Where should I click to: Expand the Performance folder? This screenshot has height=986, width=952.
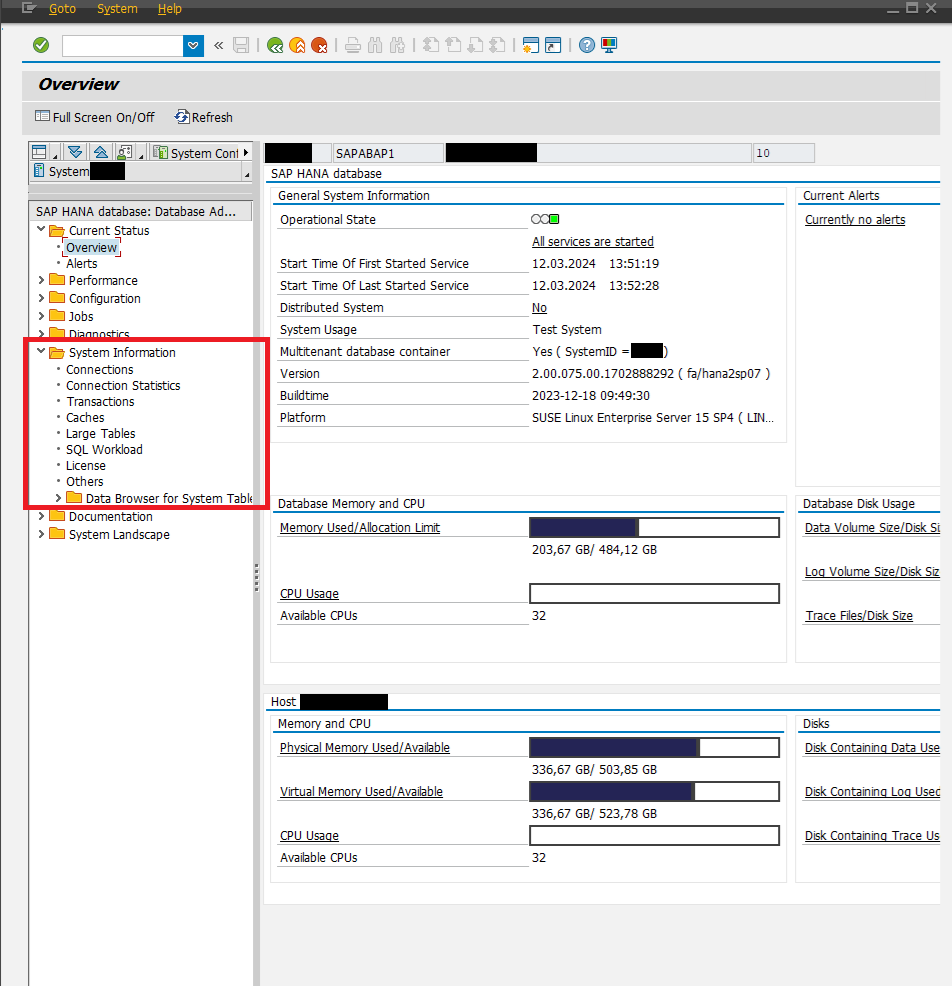click(41, 280)
